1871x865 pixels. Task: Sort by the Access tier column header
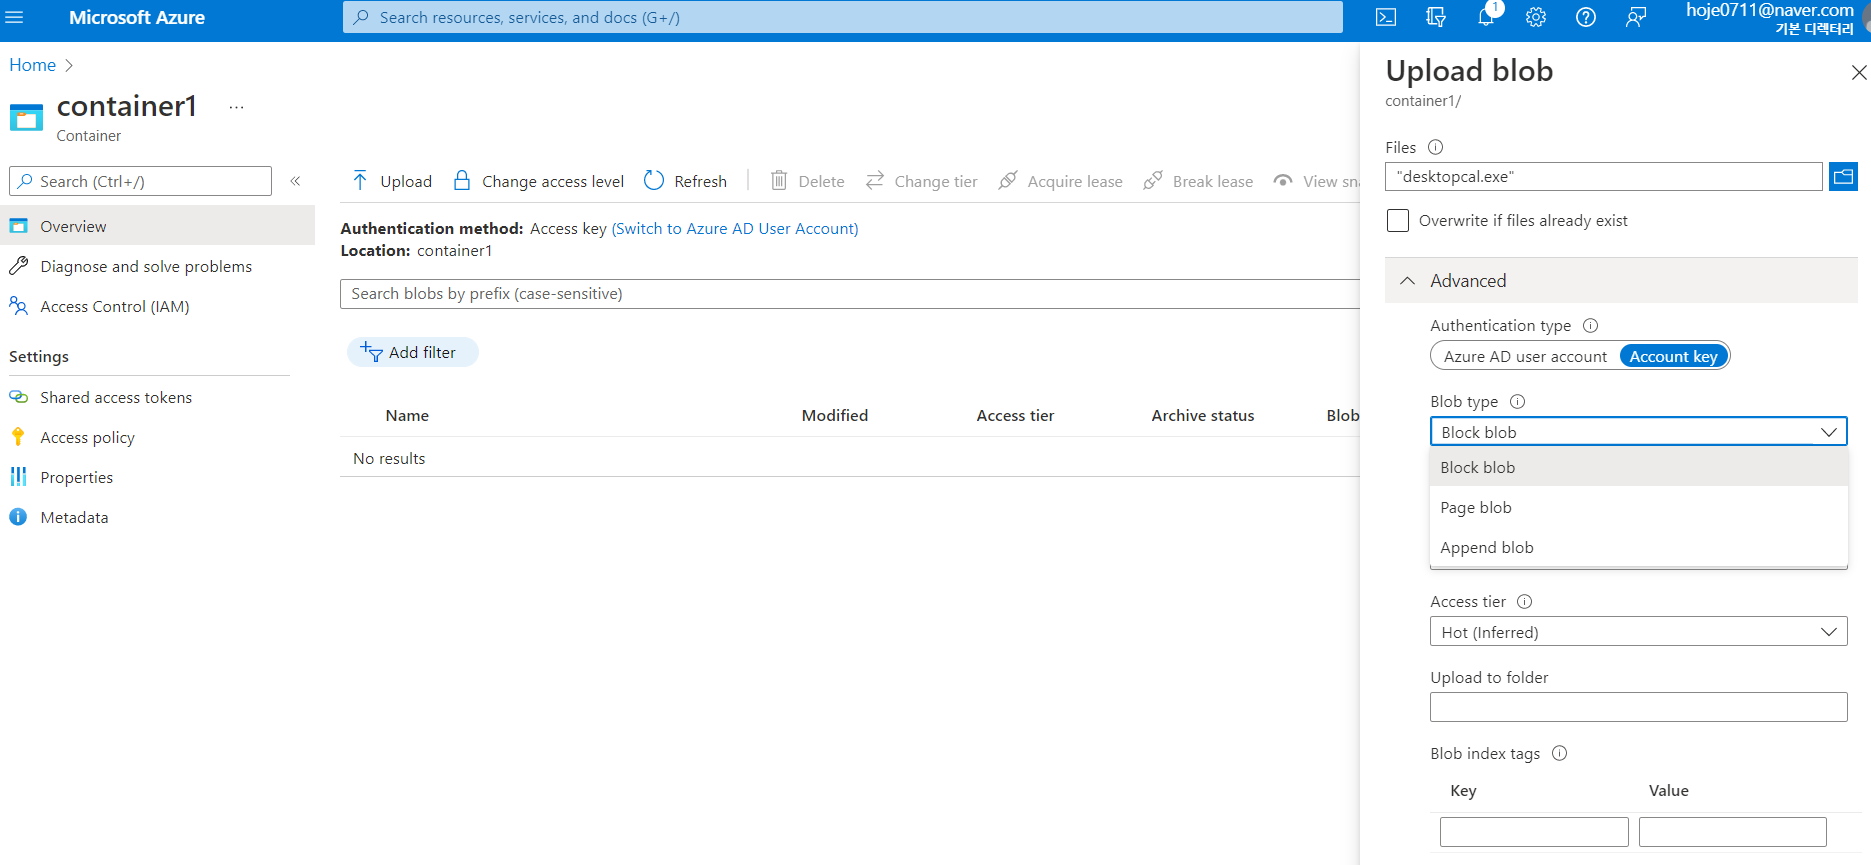(1015, 415)
